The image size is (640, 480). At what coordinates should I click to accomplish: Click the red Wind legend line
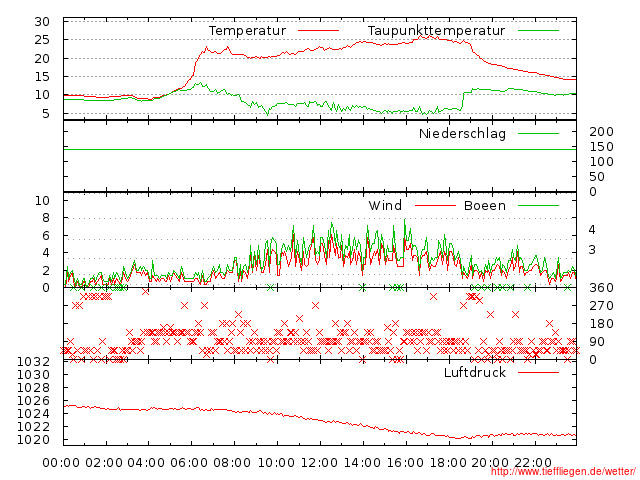(x=435, y=206)
